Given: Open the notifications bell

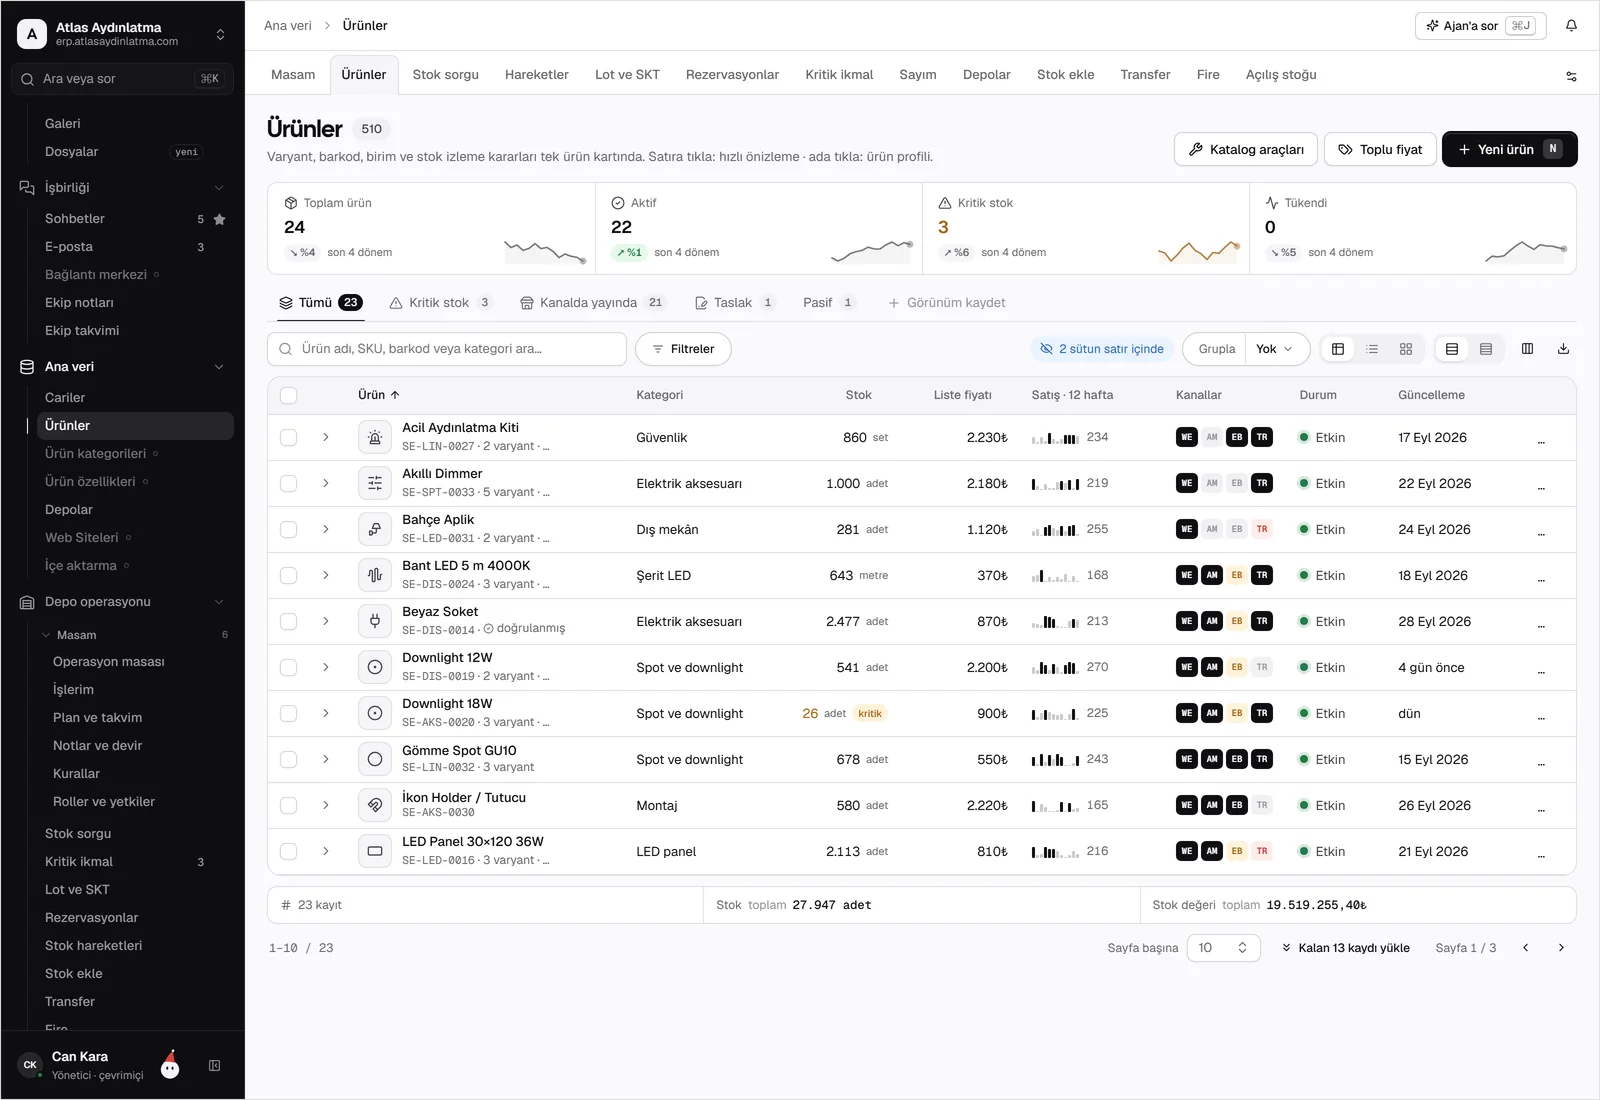Looking at the screenshot, I should pyautogui.click(x=1571, y=26).
